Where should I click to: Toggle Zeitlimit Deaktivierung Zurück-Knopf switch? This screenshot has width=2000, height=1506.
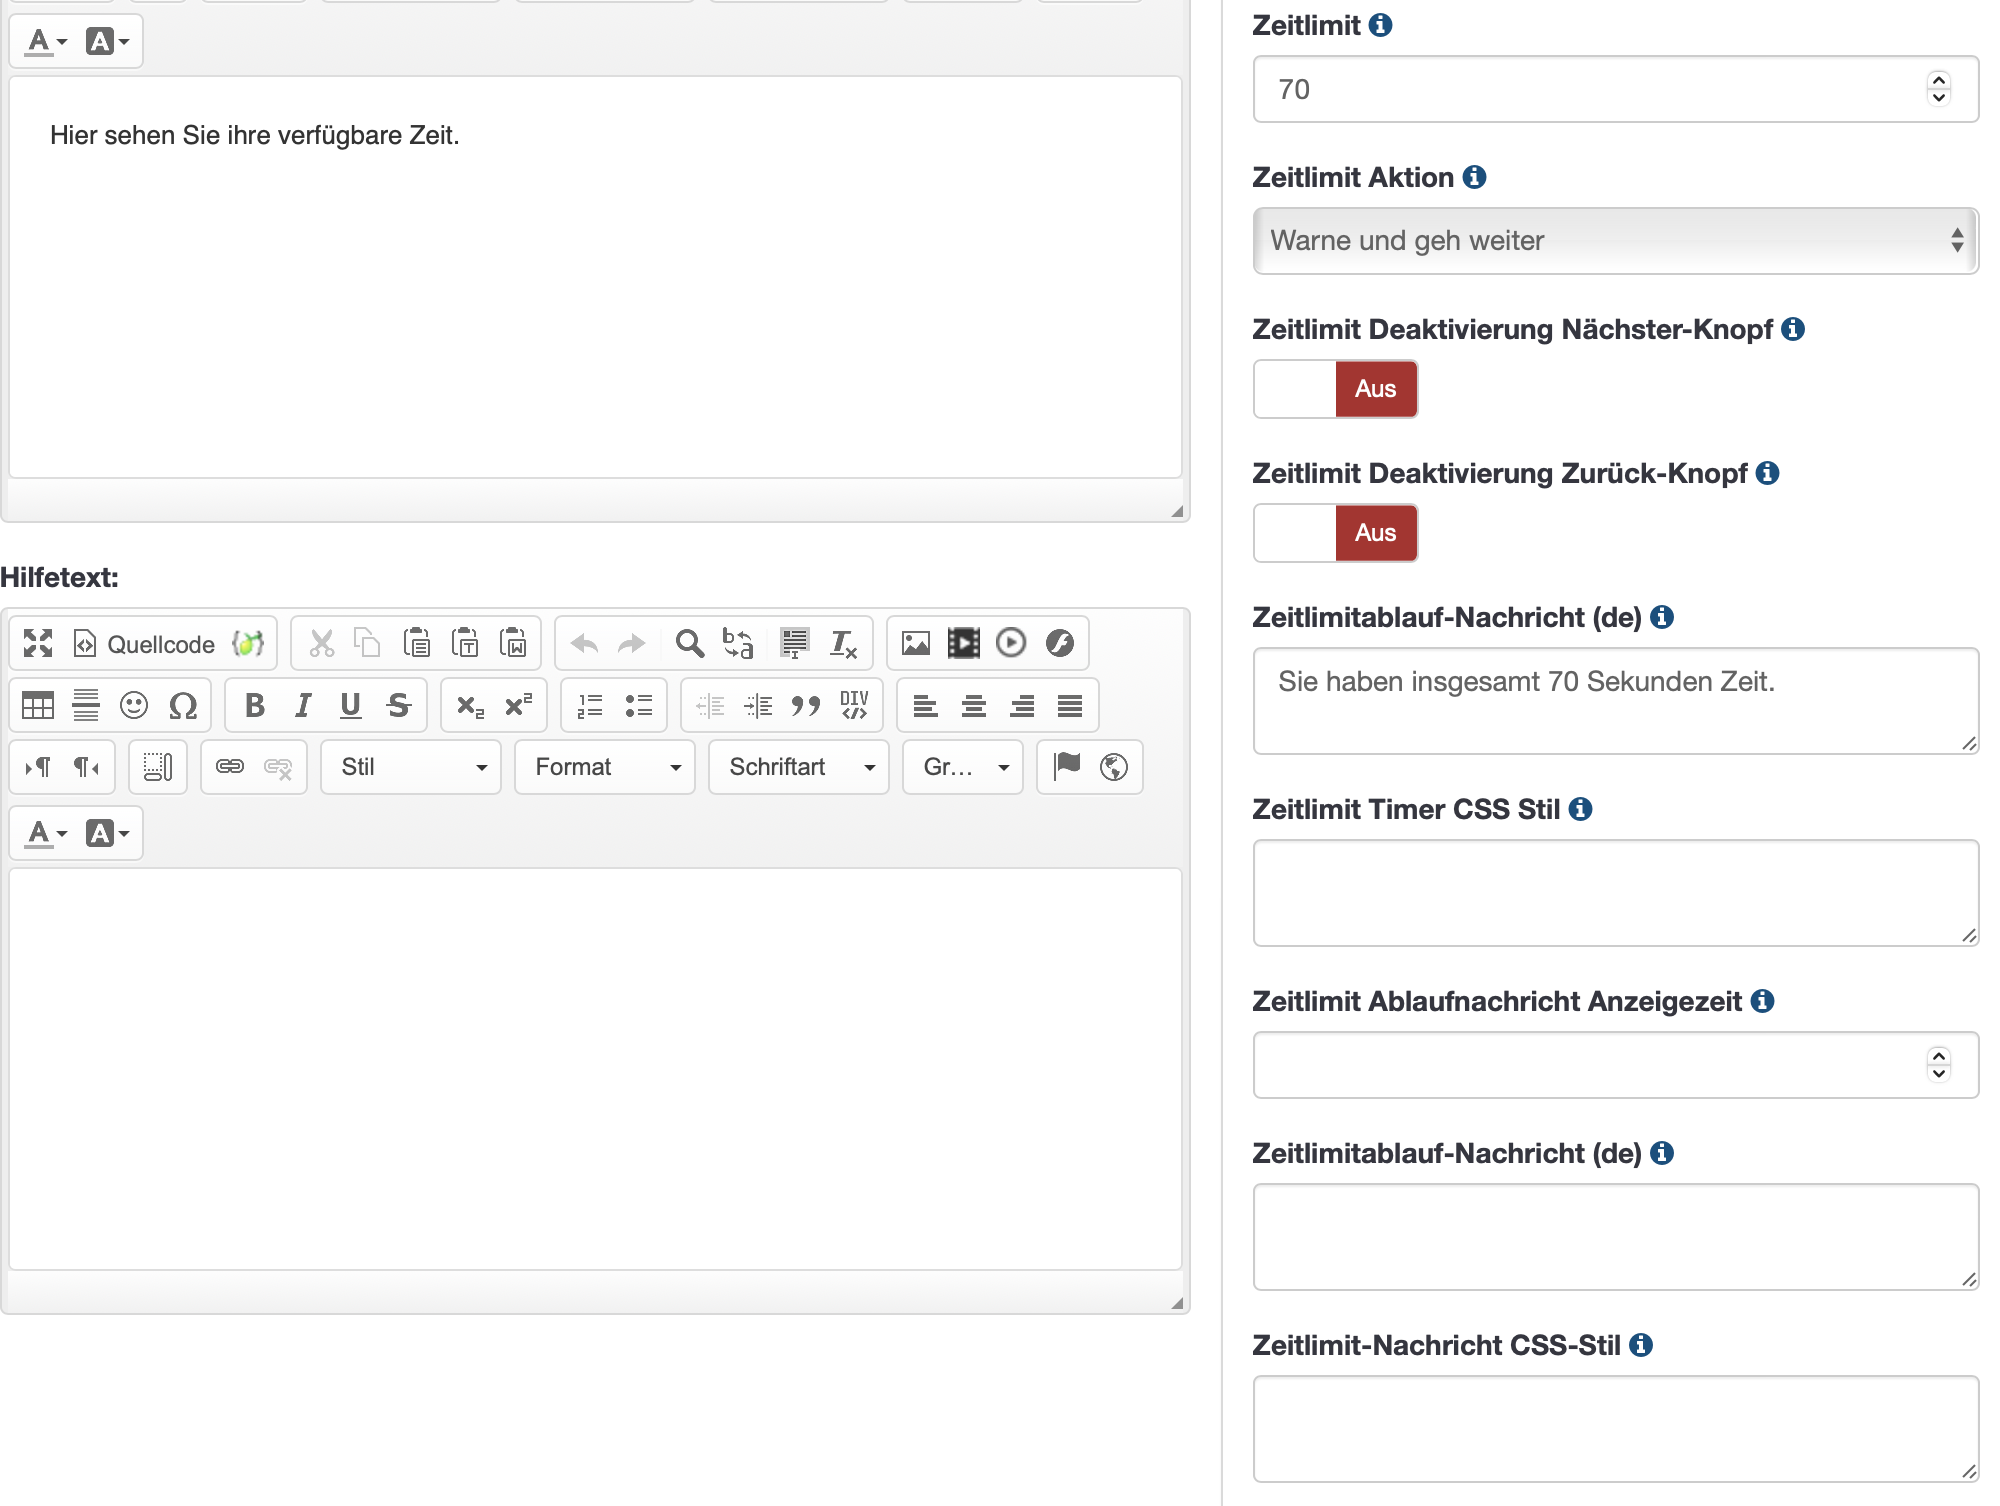(x=1335, y=533)
